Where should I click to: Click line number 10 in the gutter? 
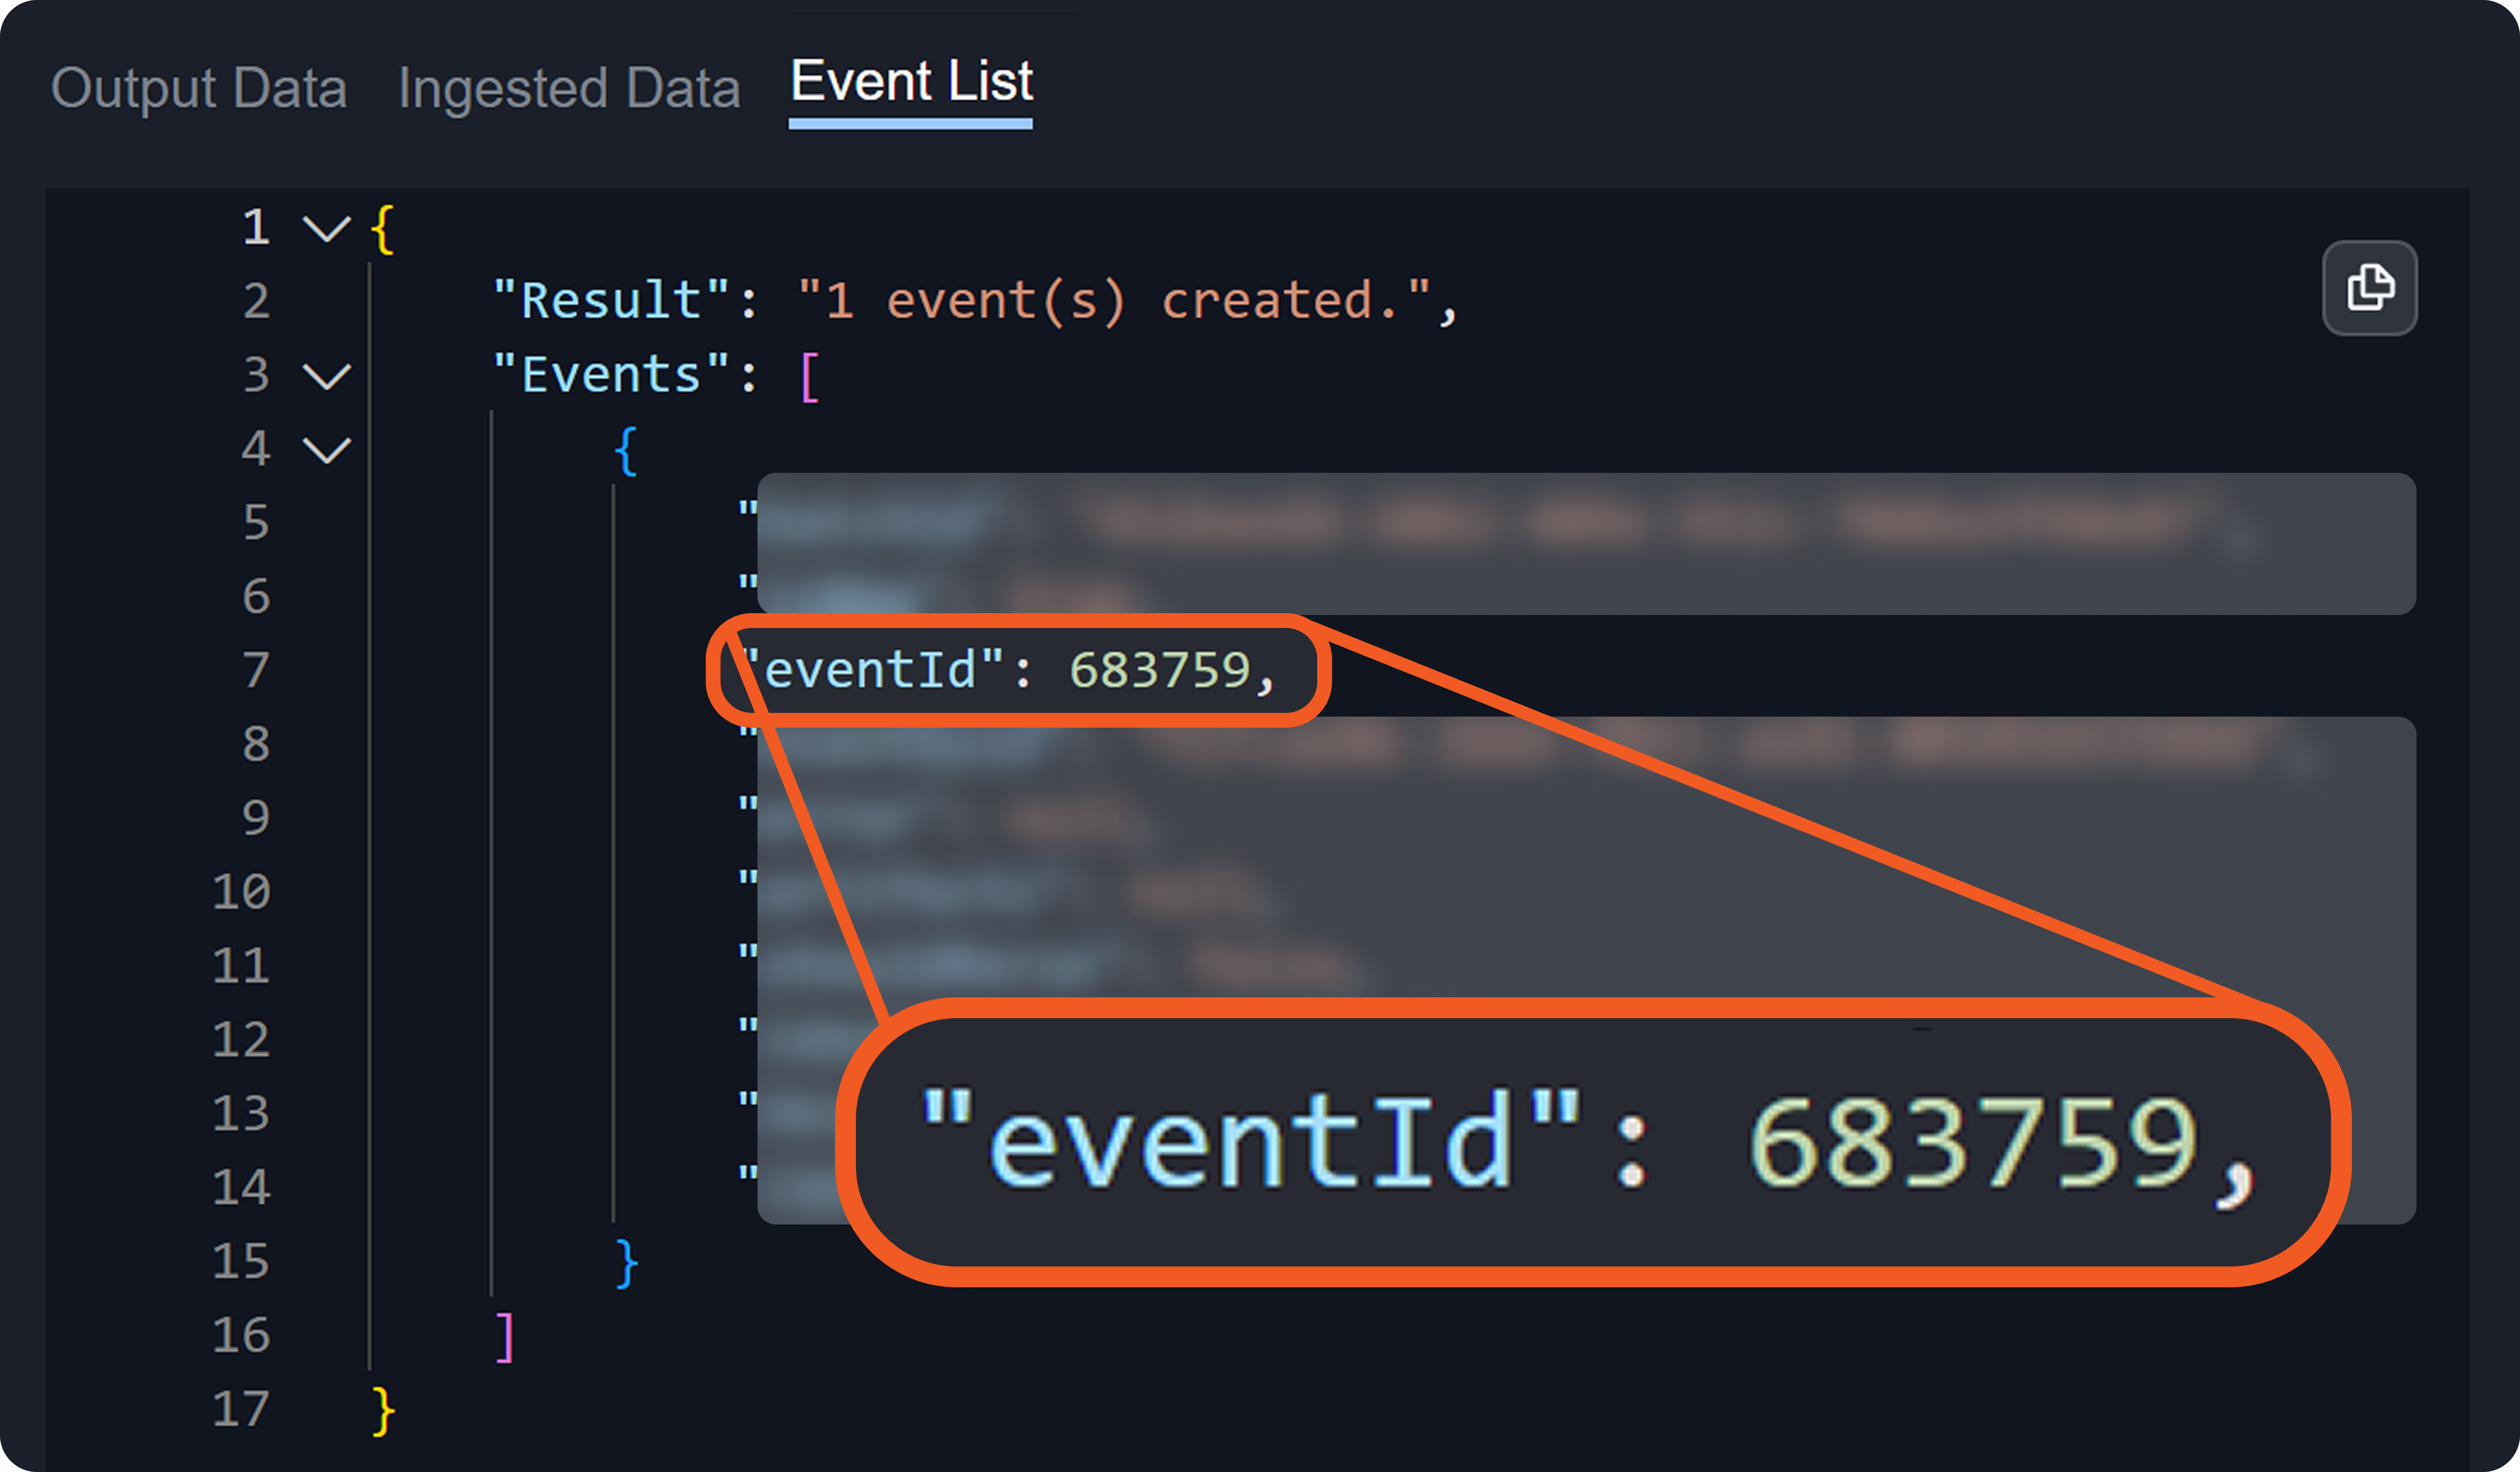point(241,892)
